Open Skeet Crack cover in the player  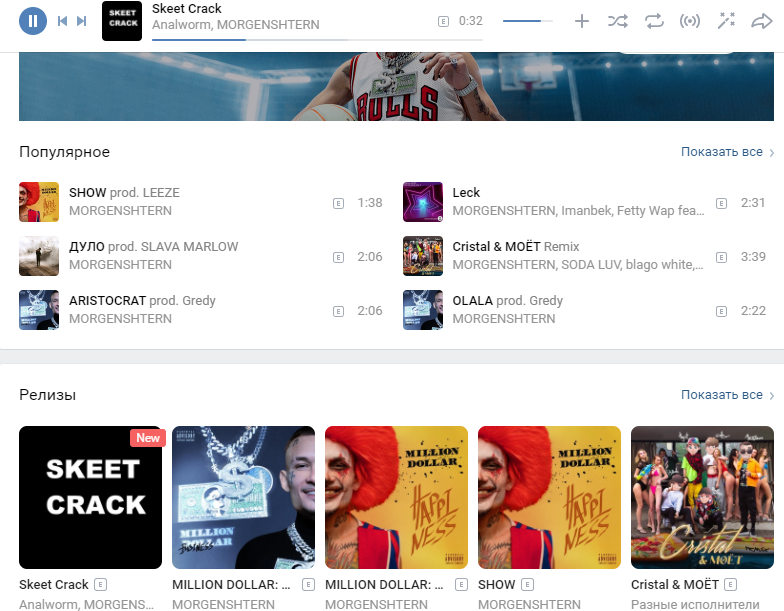coord(122,21)
